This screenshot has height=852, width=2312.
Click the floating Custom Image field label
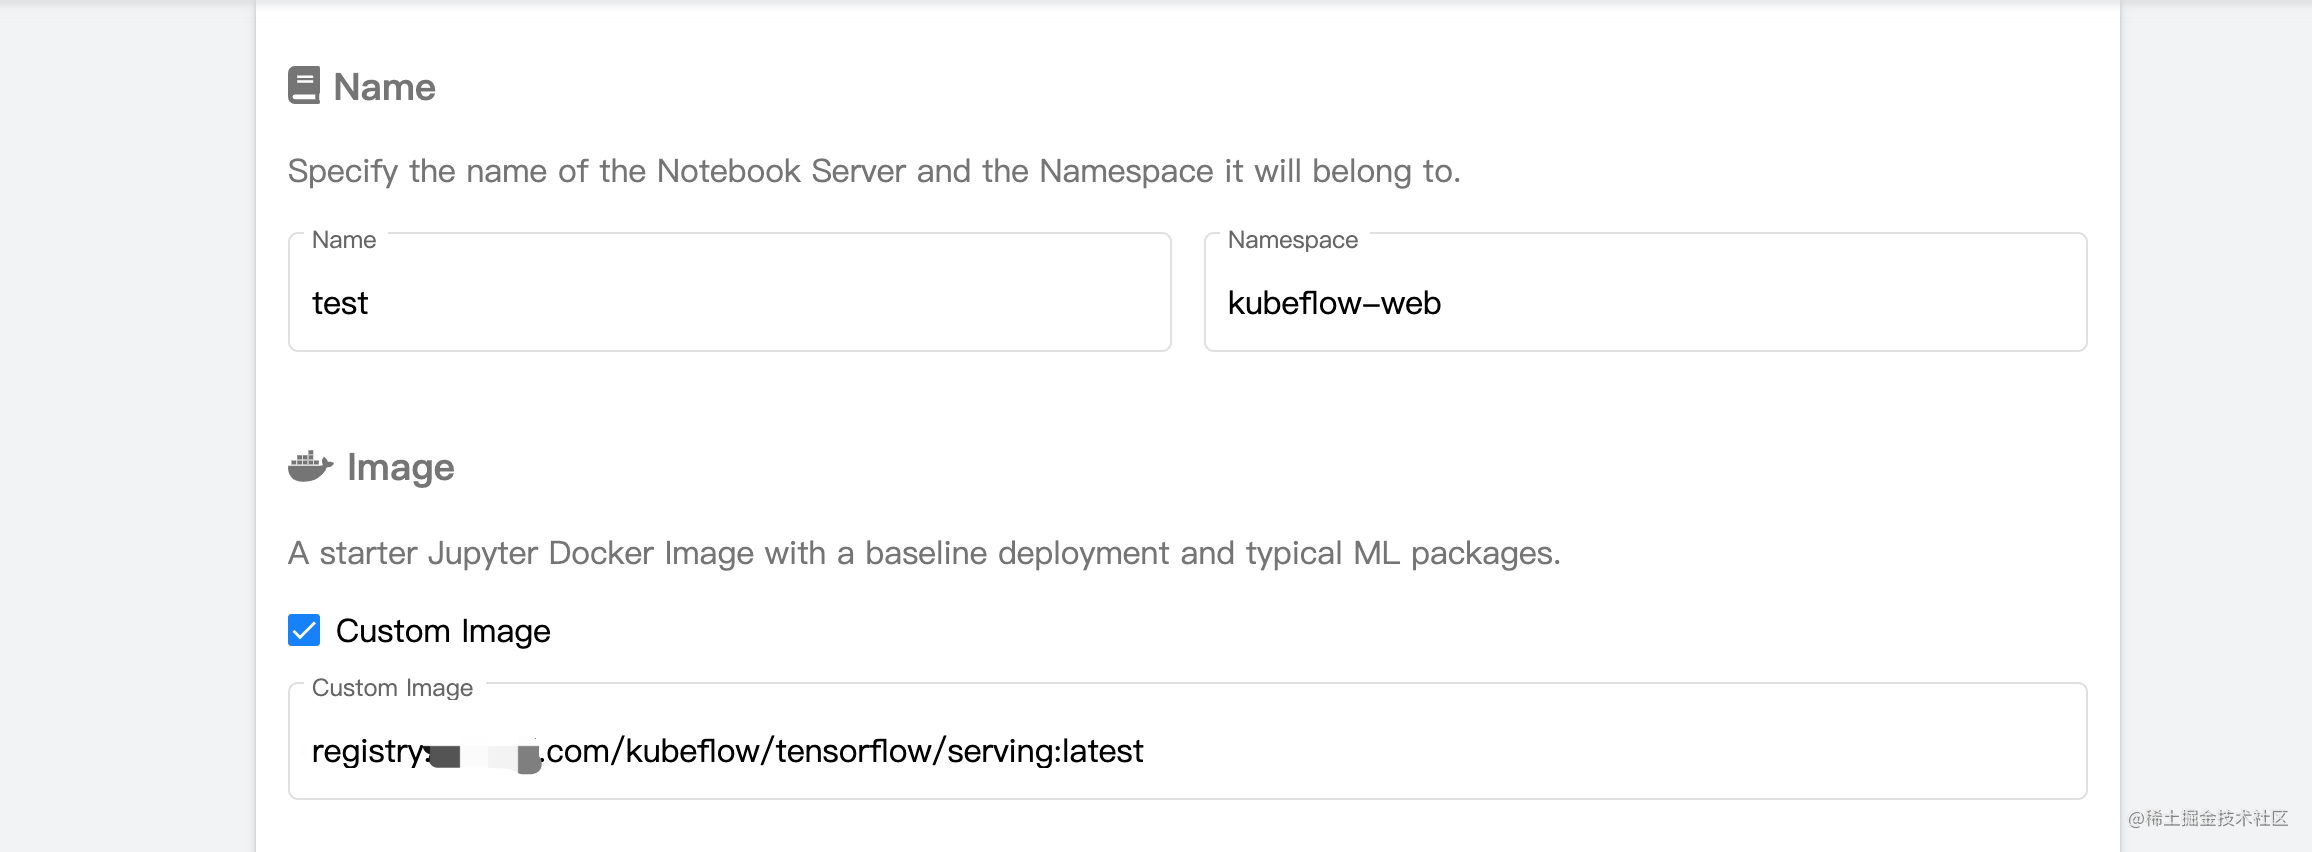click(392, 688)
